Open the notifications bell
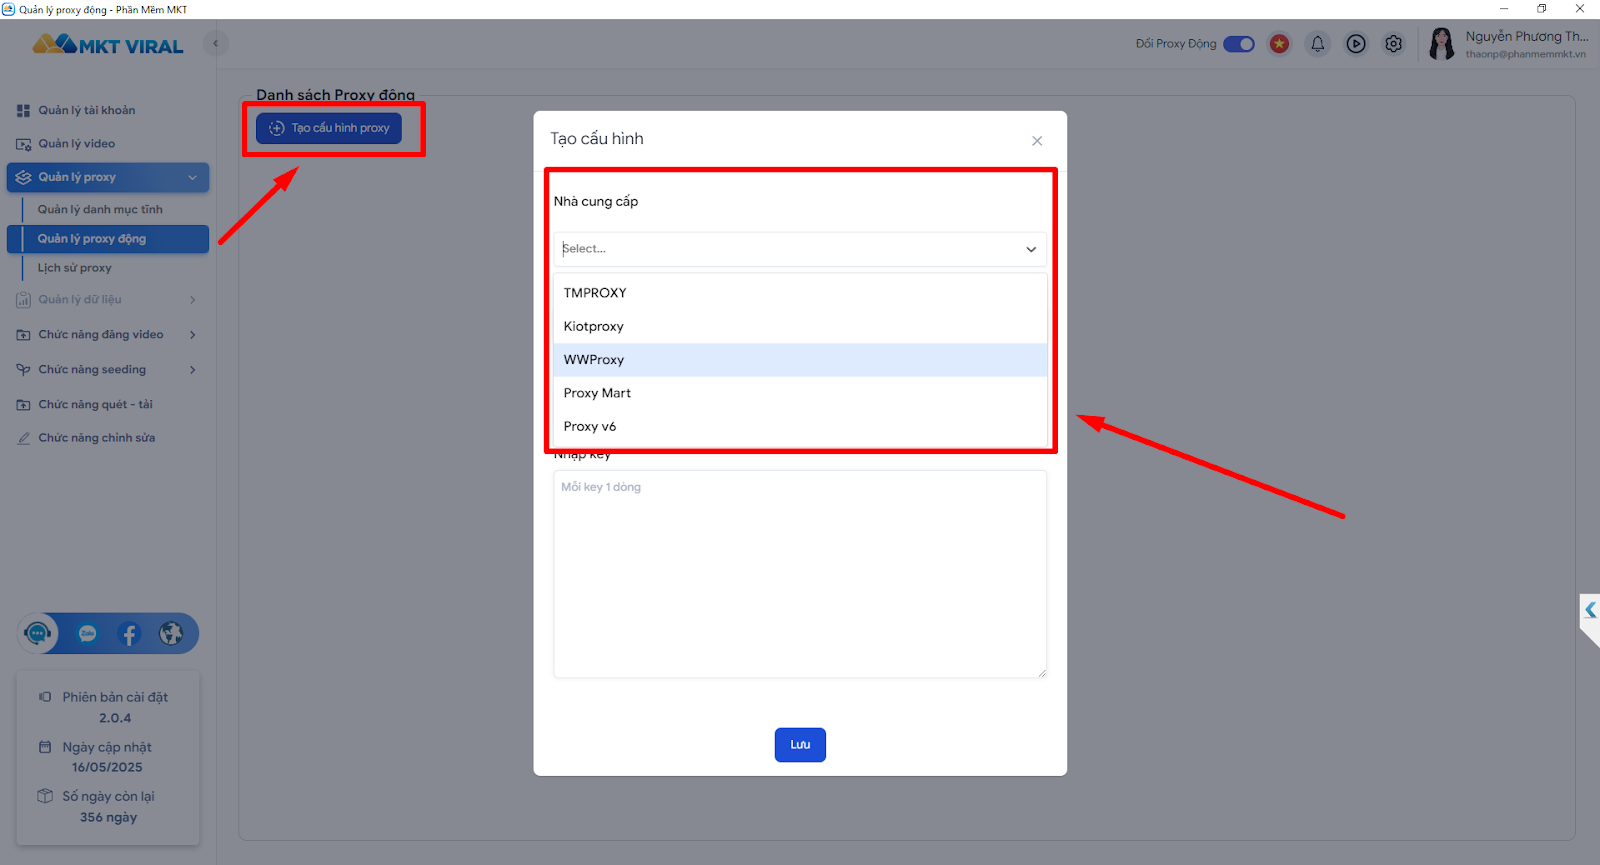 (x=1318, y=44)
